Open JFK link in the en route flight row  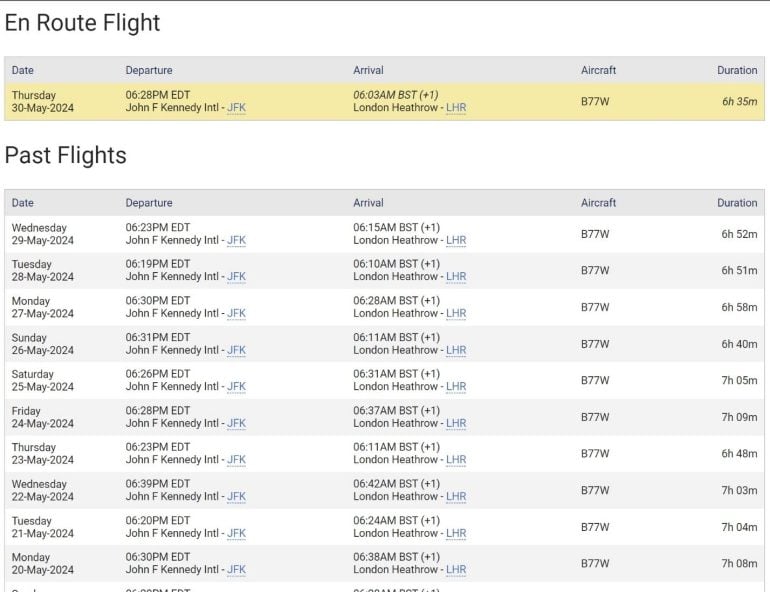236,108
